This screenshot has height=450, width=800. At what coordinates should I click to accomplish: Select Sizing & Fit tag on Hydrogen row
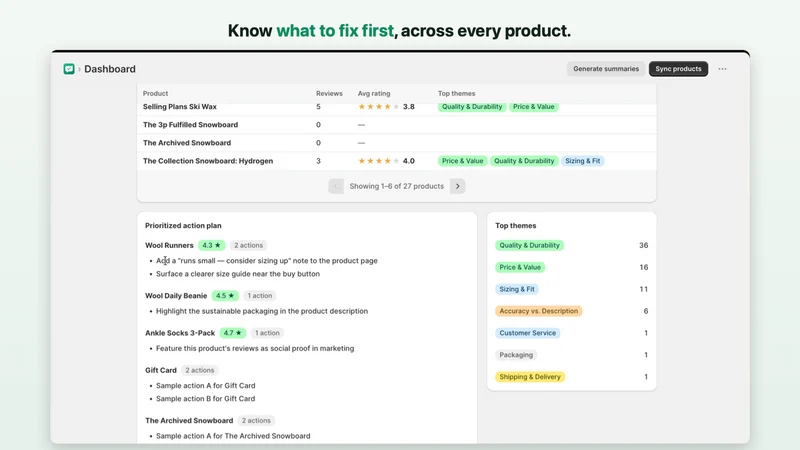(582, 161)
